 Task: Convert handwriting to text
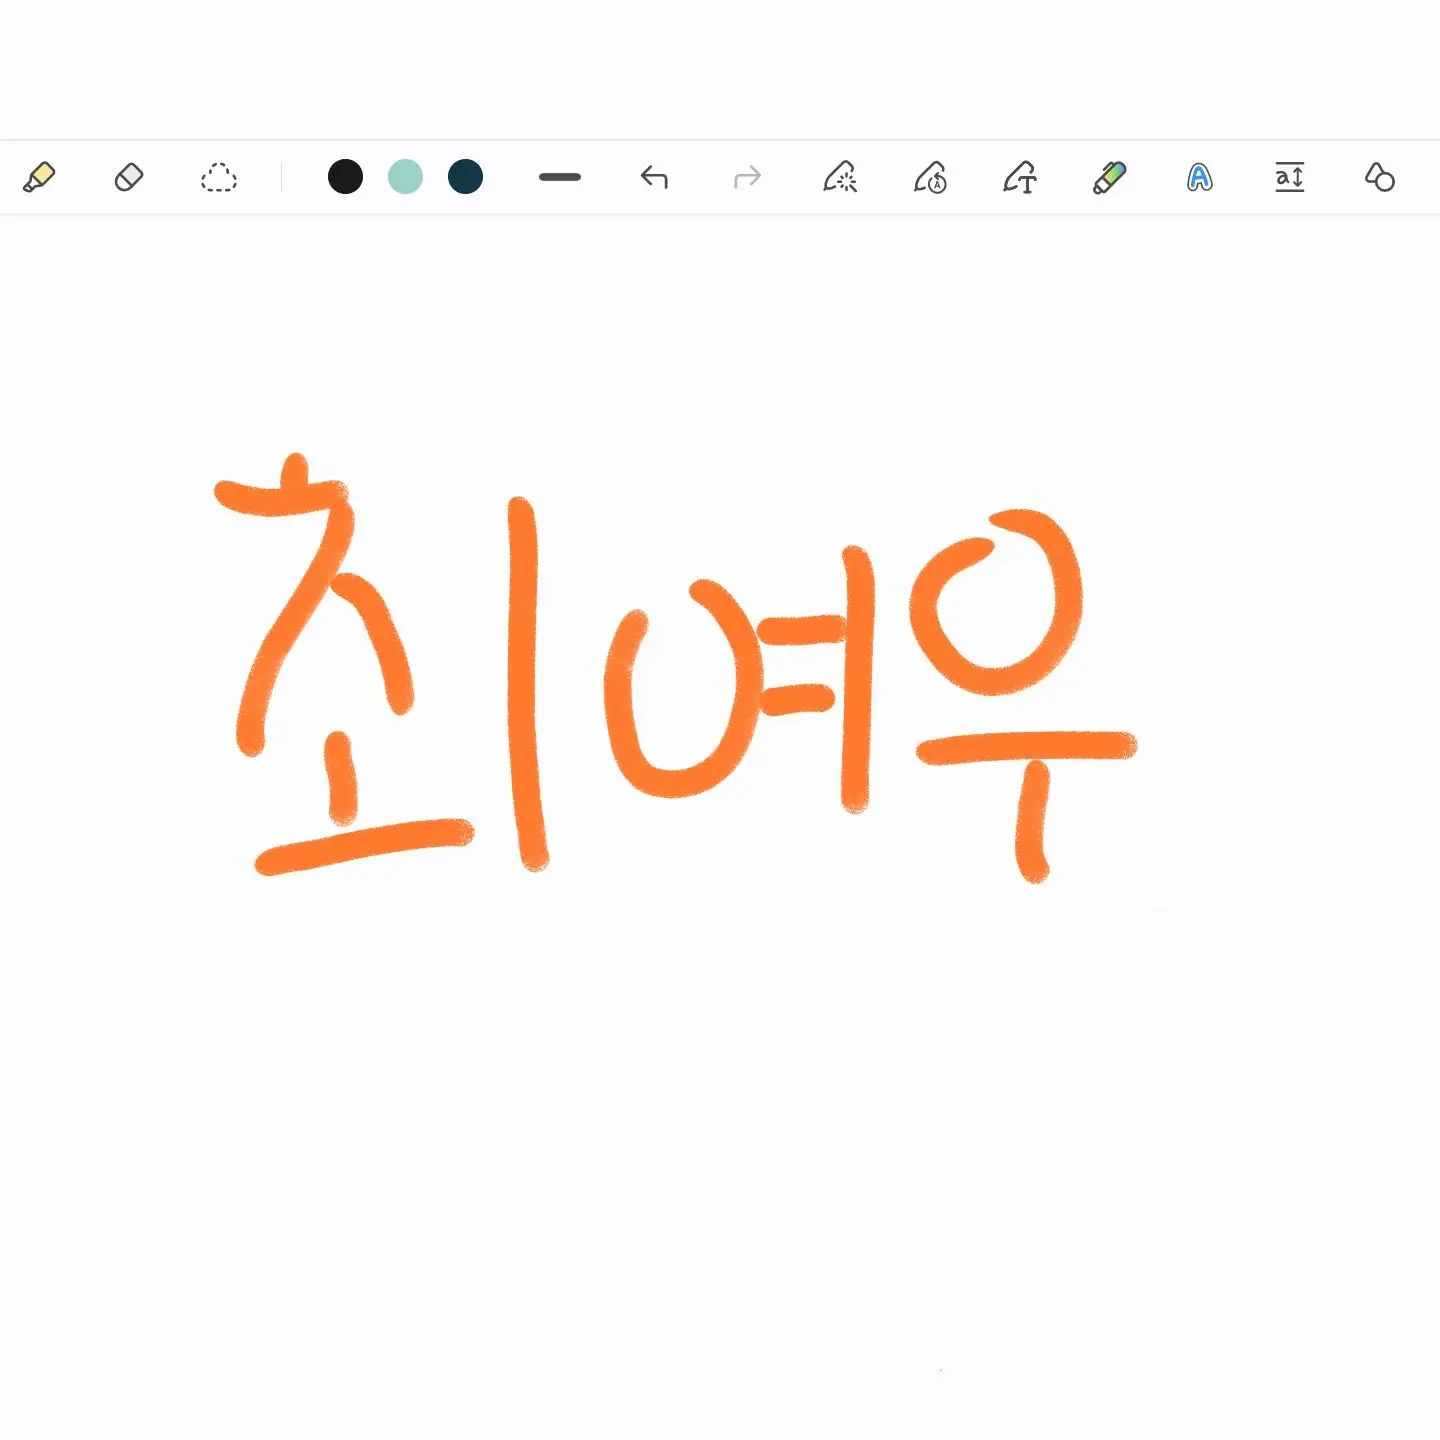click(x=1020, y=177)
